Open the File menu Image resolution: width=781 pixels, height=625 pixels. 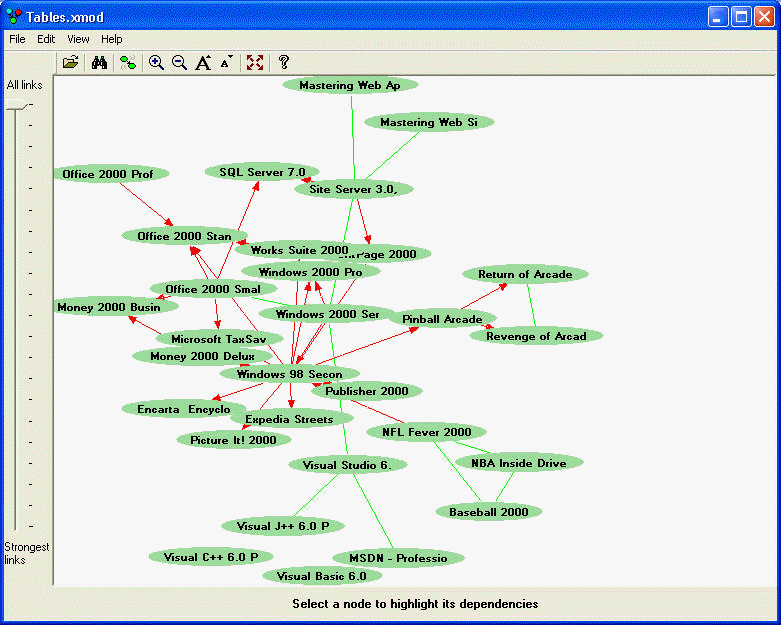17,39
